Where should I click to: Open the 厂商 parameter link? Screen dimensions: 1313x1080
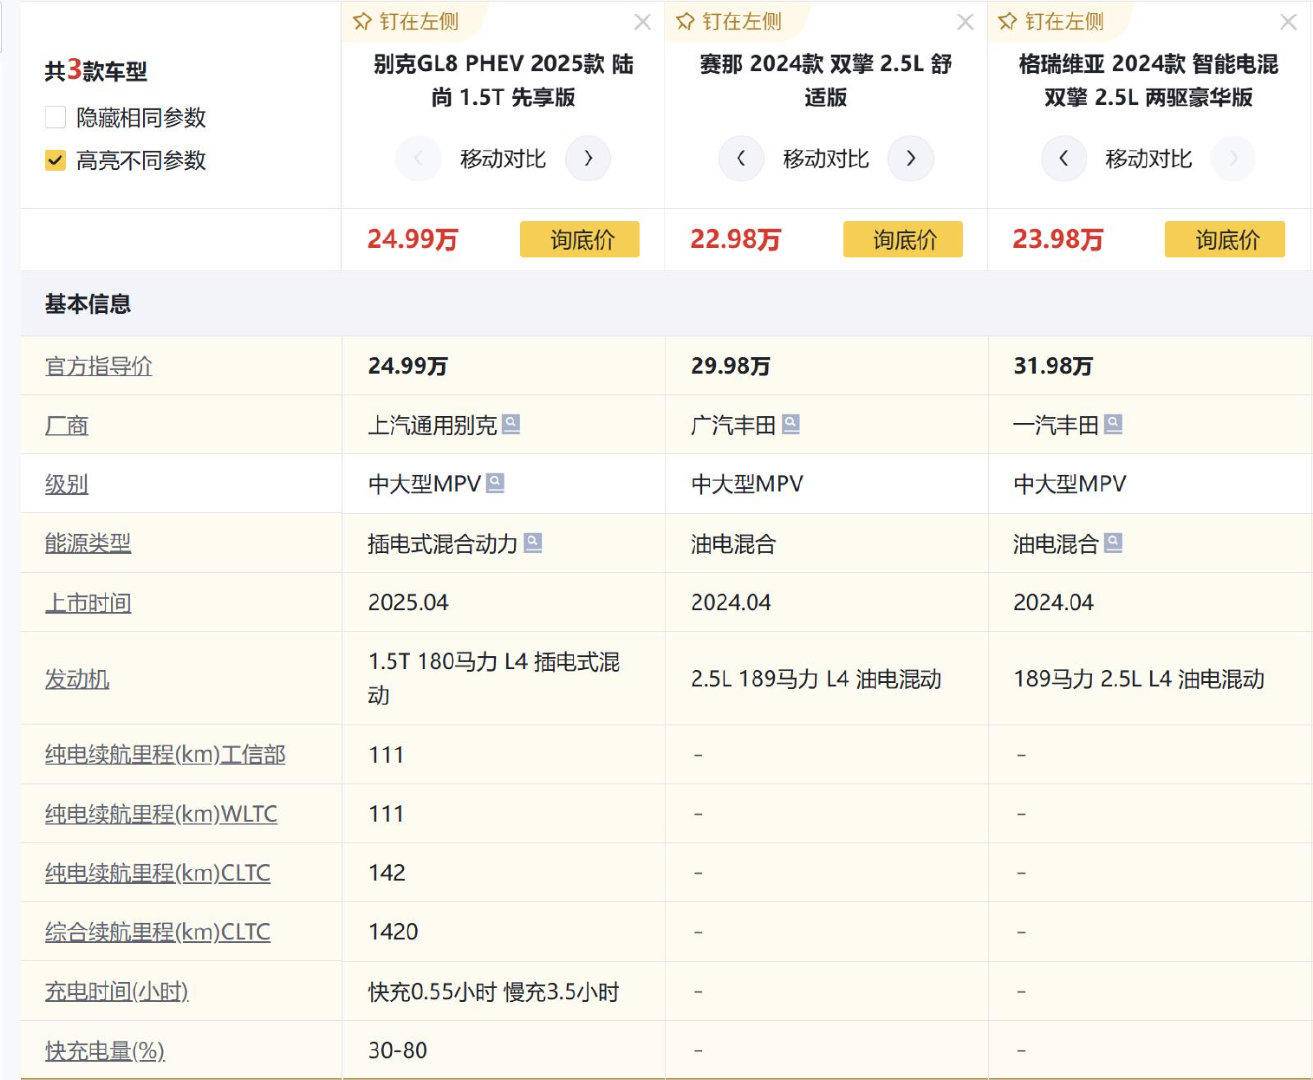click(x=67, y=425)
